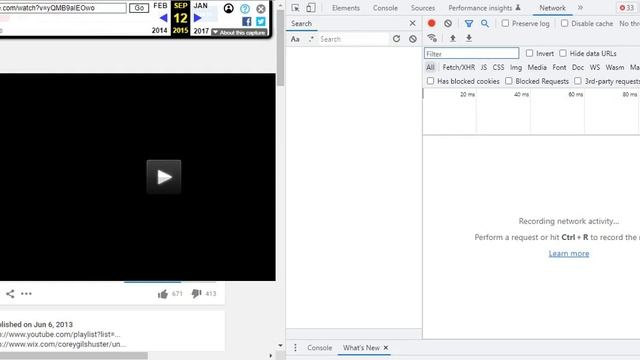Viewport: 640px width, 360px height.
Task: Share capture on Twitter icon
Action: [x=260, y=21]
